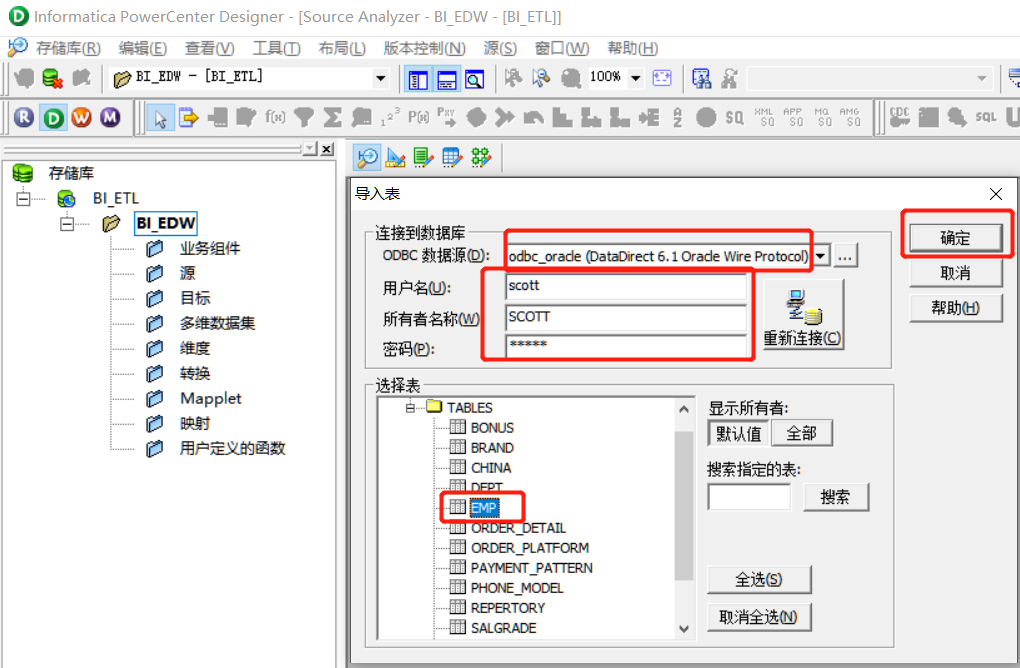Open the Repository (存储库) menu
This screenshot has width=1020, height=668.
[x=68, y=48]
